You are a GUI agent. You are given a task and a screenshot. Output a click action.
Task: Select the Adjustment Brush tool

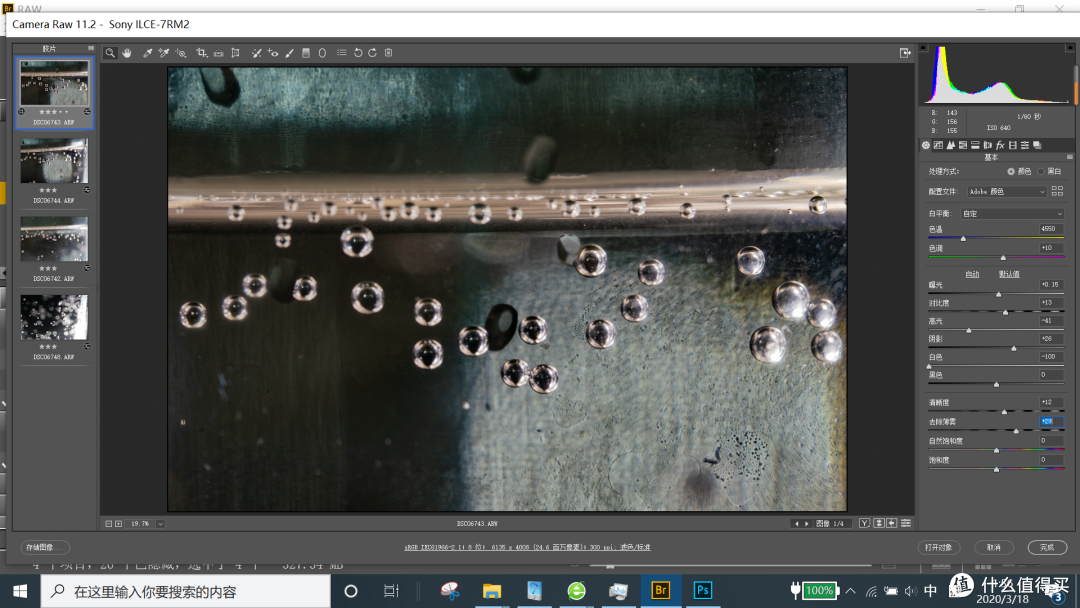(x=289, y=53)
